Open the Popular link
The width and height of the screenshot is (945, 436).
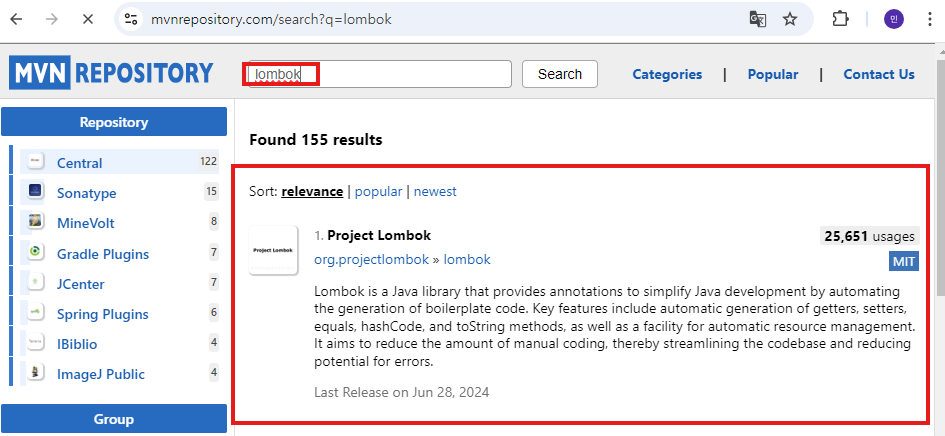point(773,74)
